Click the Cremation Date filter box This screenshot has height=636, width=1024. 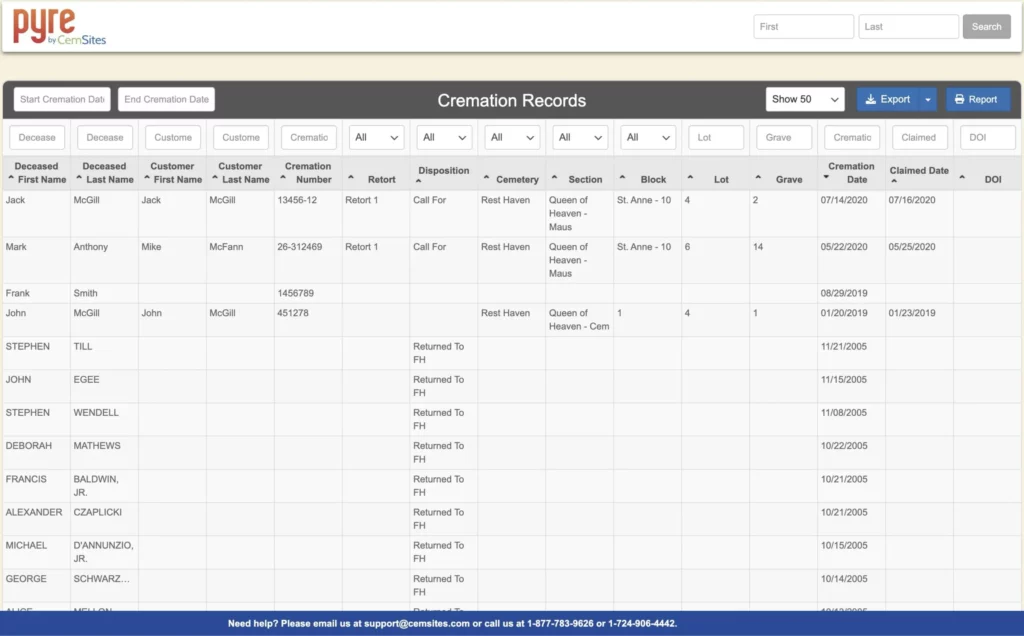tap(852, 138)
